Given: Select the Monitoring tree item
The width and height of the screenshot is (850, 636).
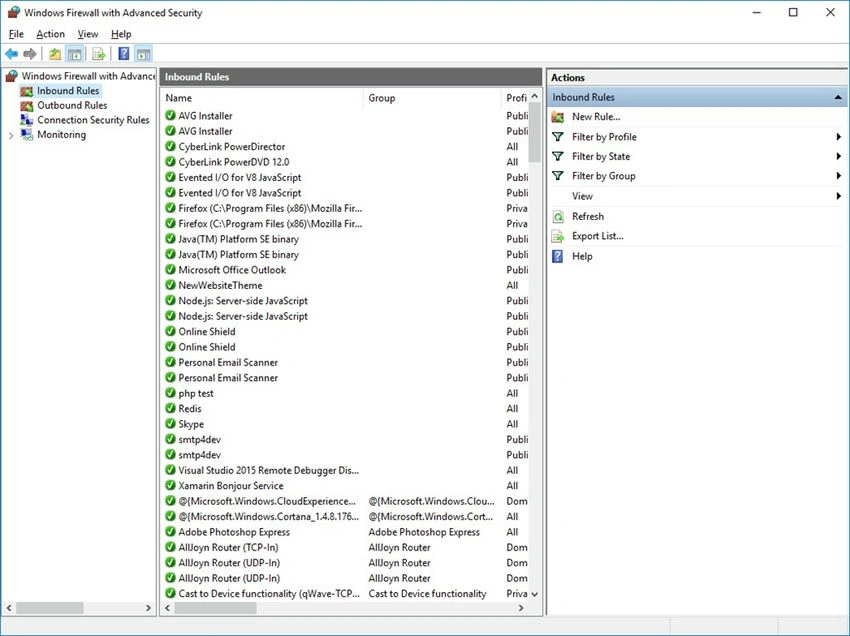Looking at the screenshot, I should [61, 134].
